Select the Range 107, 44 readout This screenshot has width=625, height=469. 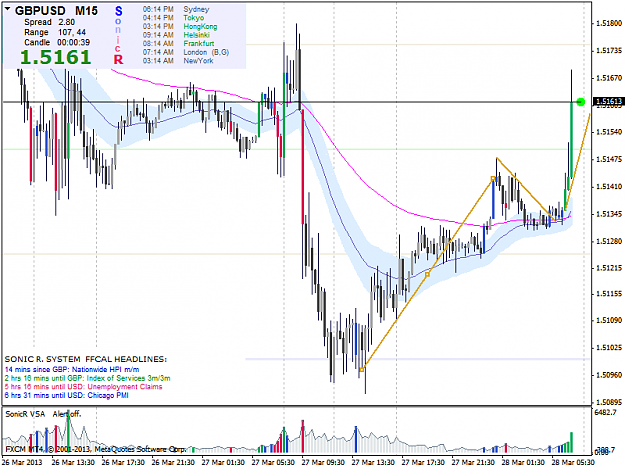(55, 32)
